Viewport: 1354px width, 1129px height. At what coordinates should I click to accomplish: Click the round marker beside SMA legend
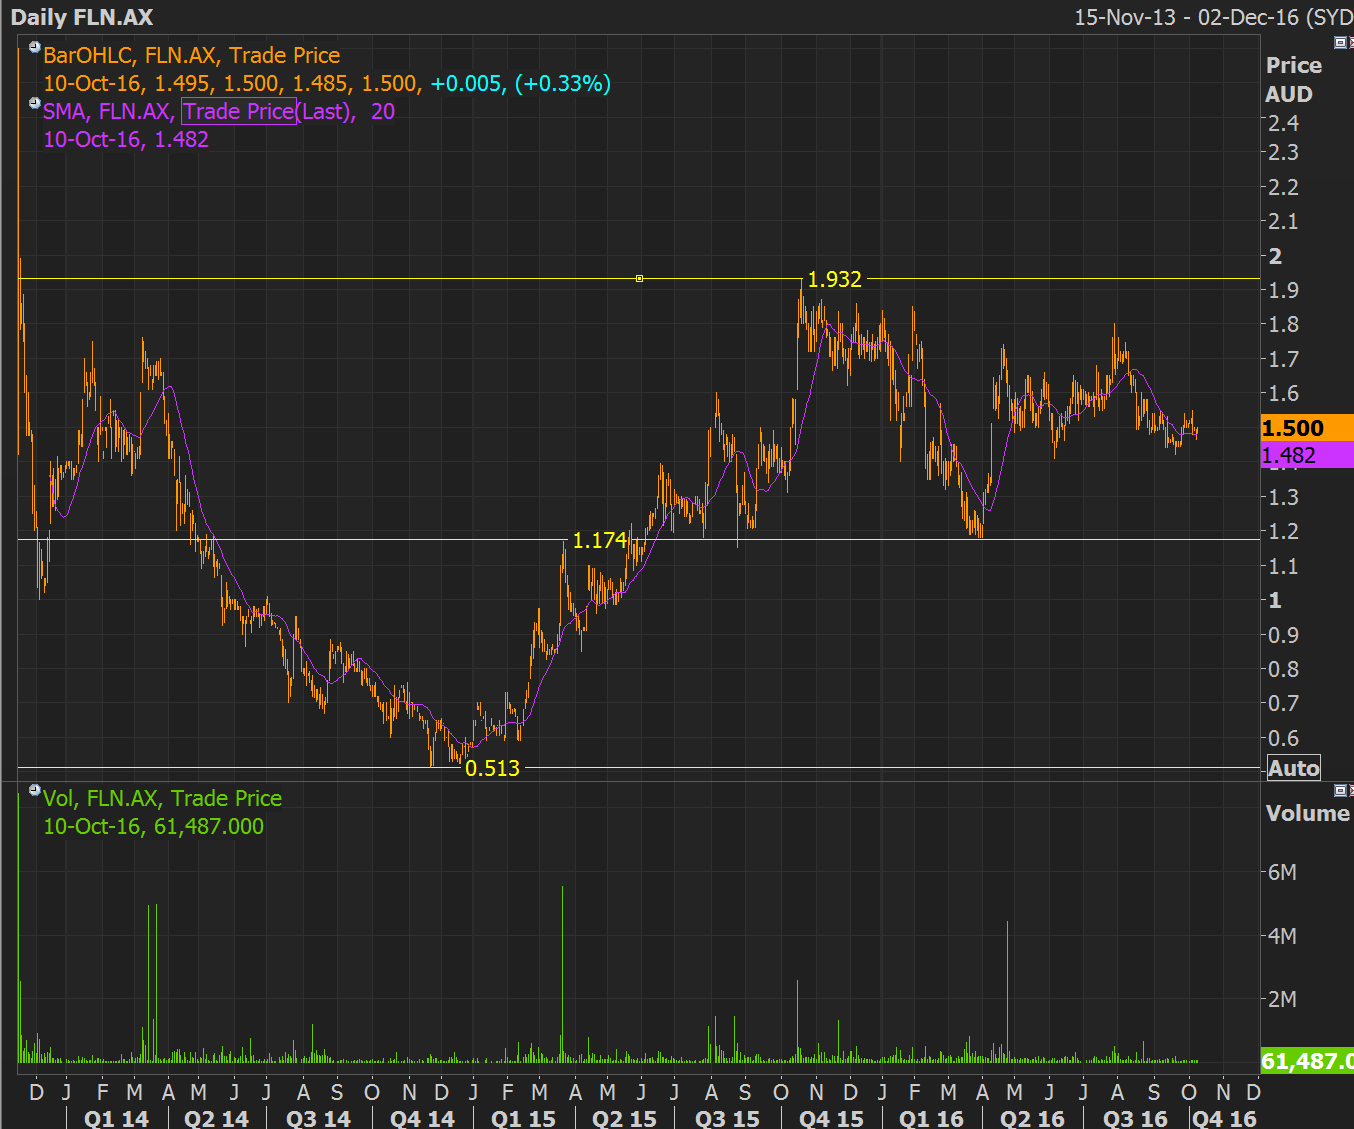tap(35, 104)
